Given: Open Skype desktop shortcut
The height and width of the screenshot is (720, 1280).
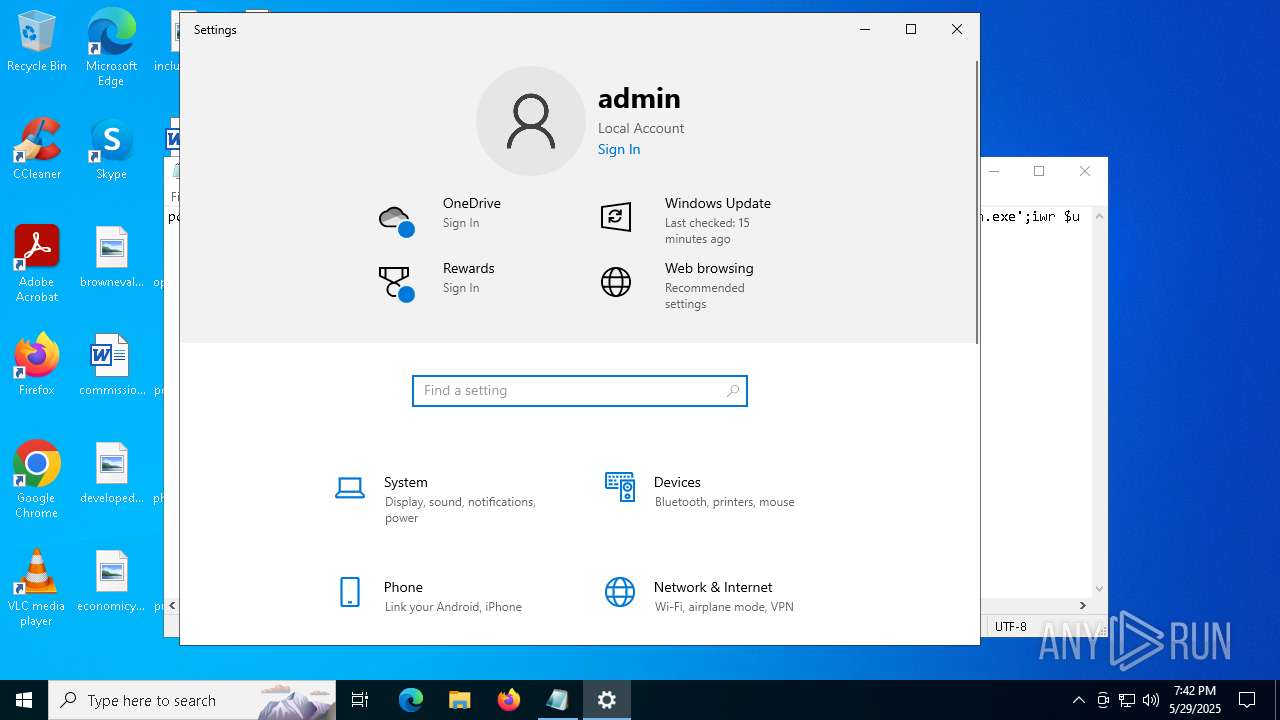Looking at the screenshot, I should (x=111, y=150).
